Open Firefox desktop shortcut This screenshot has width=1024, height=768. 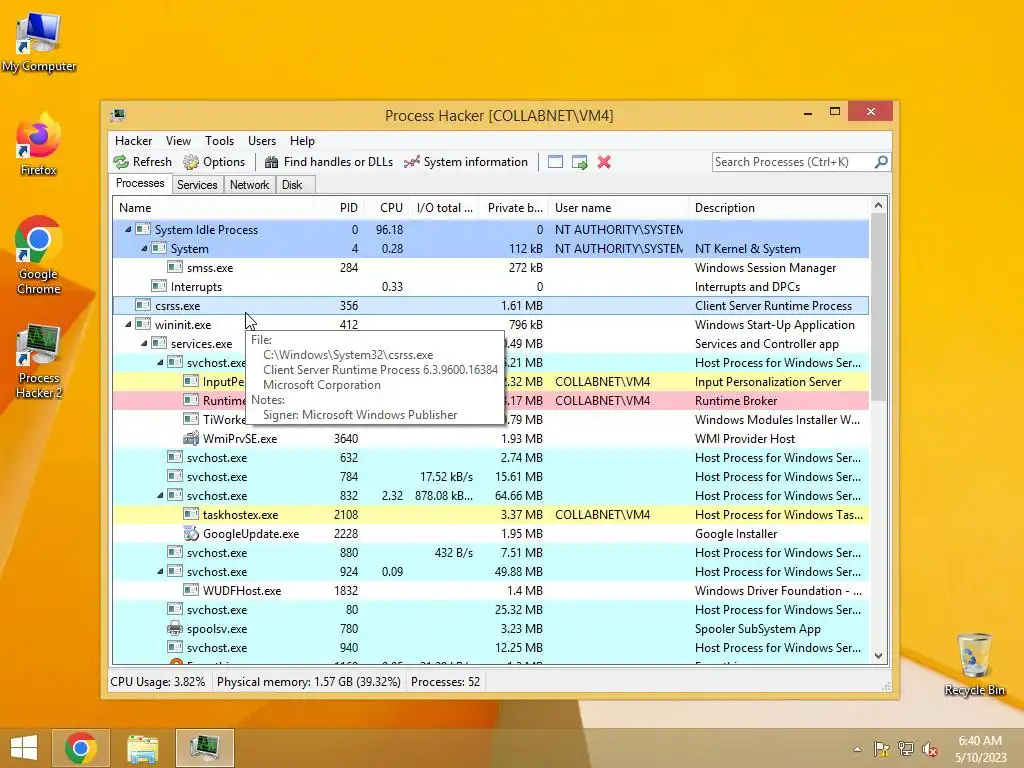[39, 144]
